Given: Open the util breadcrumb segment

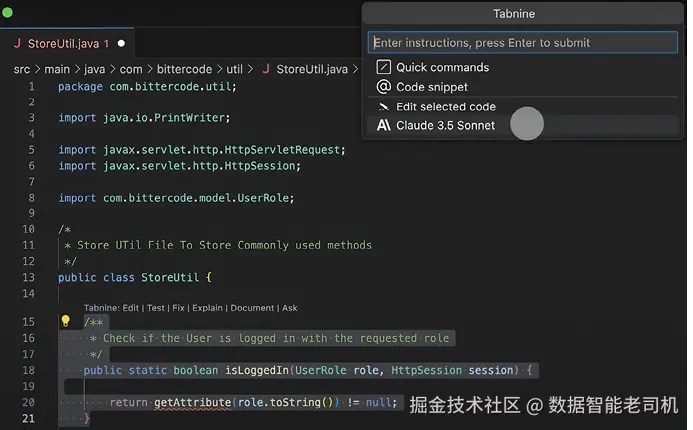Looking at the screenshot, I should (234, 69).
